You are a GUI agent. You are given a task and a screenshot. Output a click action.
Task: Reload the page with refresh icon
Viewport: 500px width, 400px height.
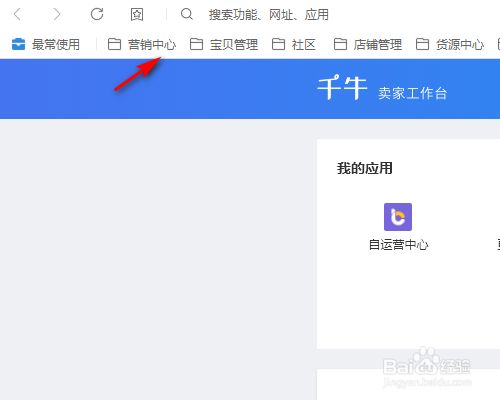coord(97,14)
